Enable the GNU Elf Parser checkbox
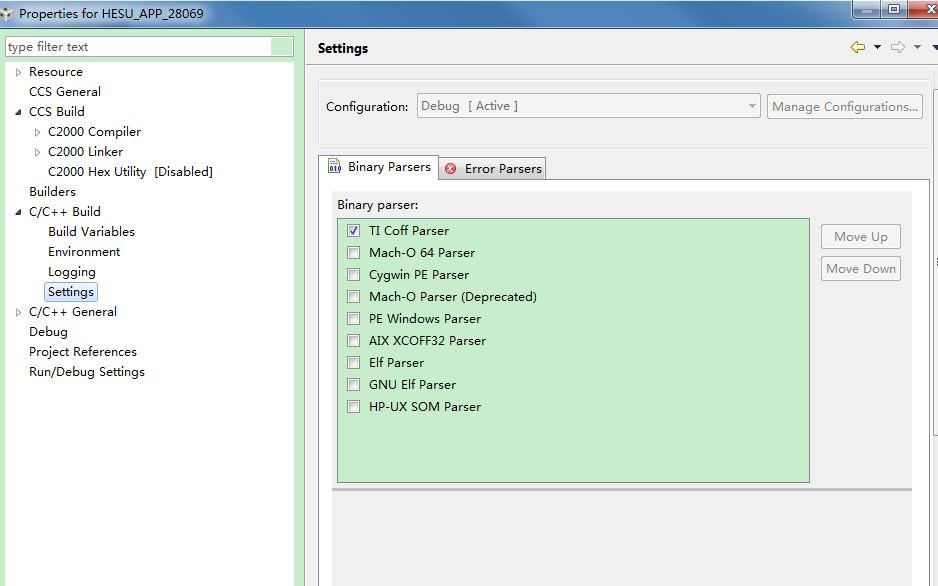This screenshot has height=586, width=938. coord(354,384)
